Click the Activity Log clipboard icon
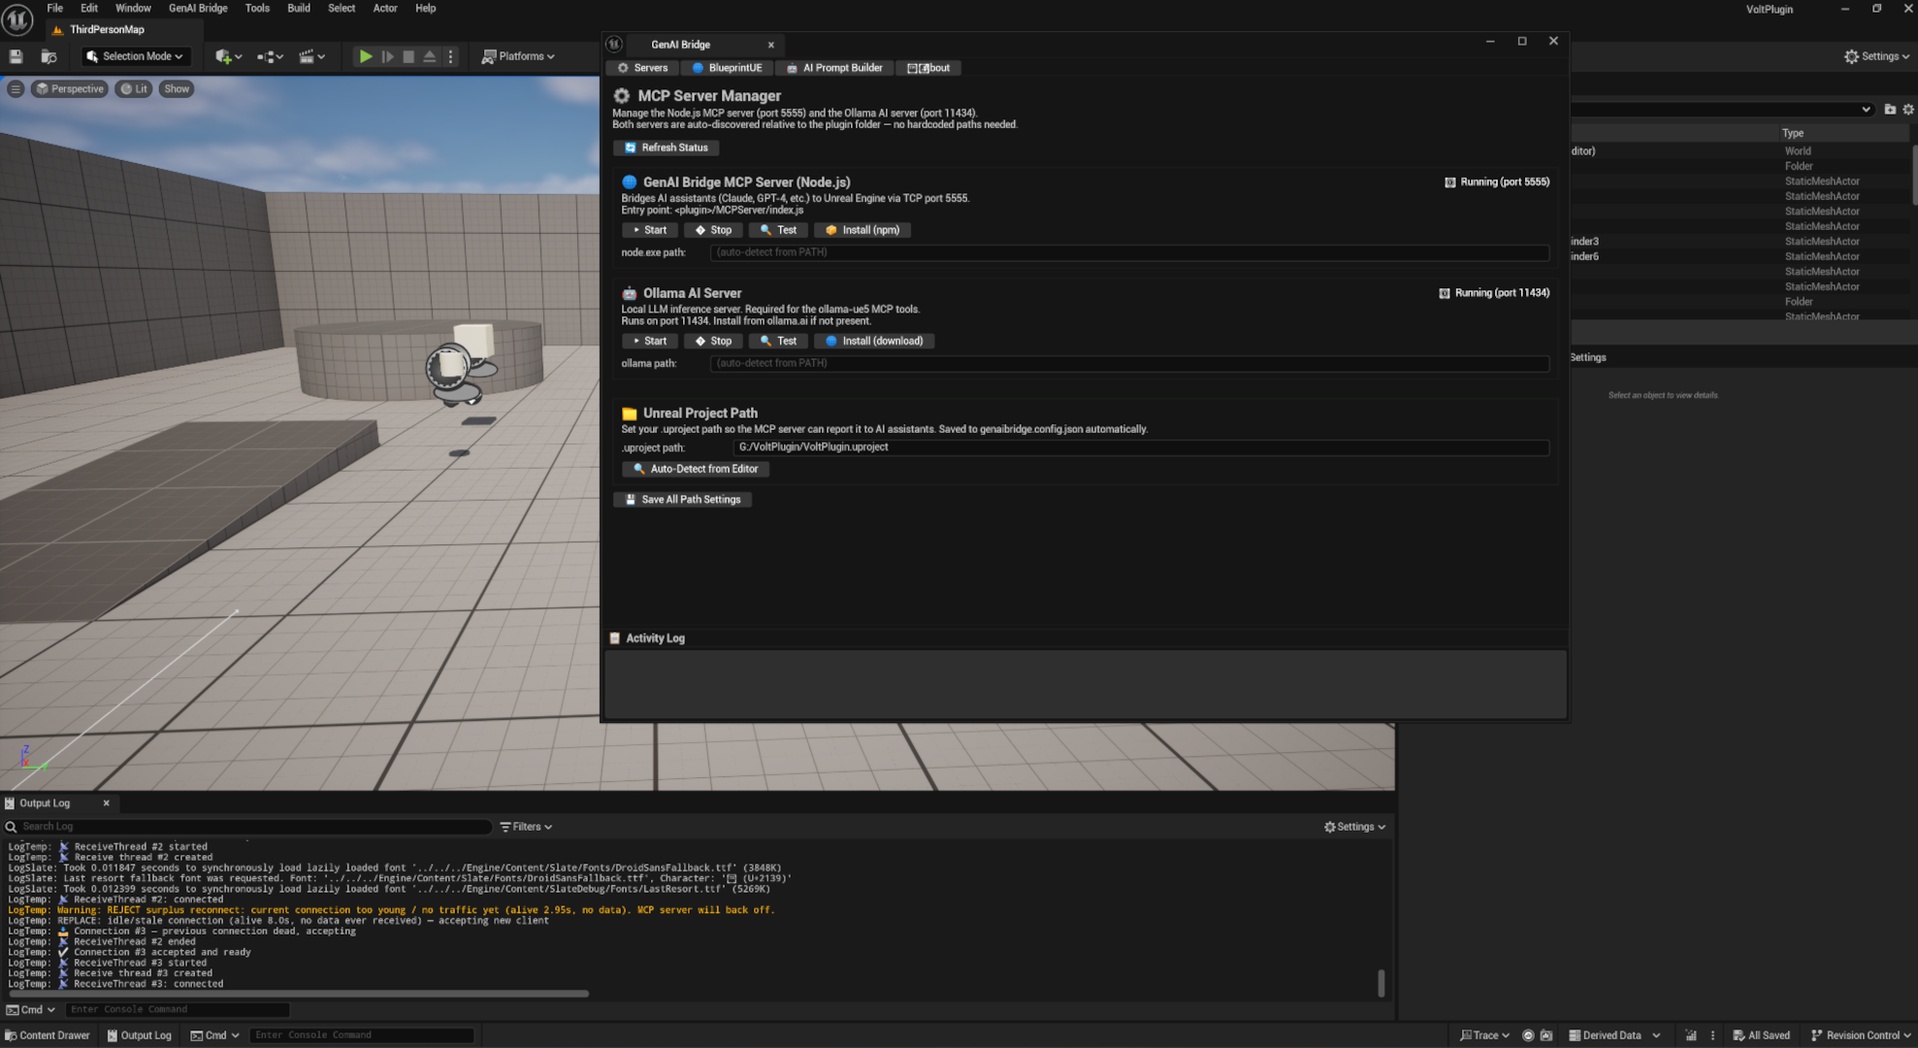 click(615, 638)
